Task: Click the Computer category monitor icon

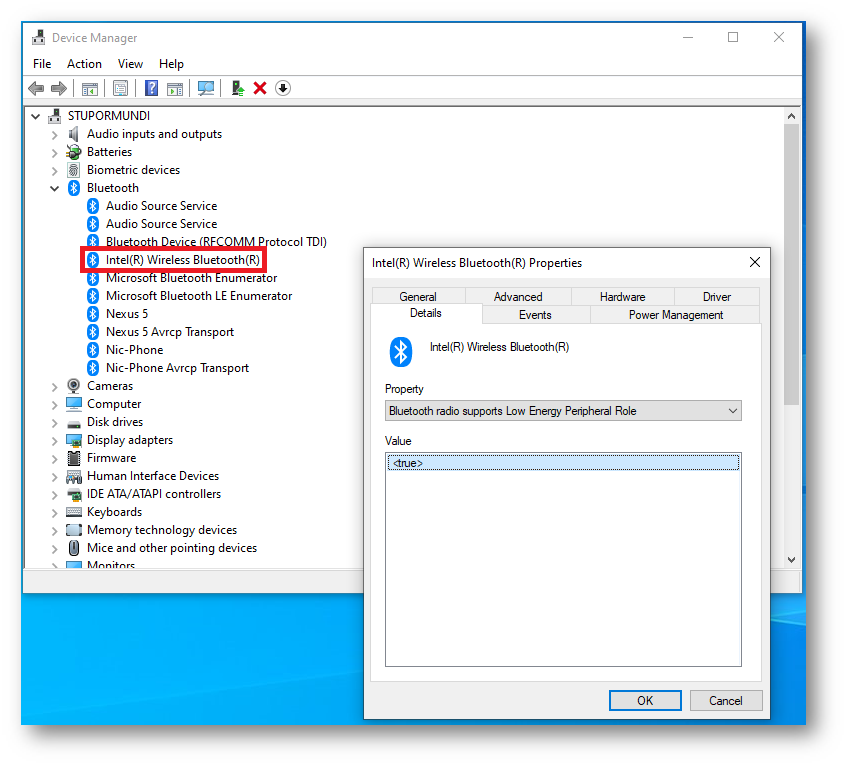Action: [74, 404]
